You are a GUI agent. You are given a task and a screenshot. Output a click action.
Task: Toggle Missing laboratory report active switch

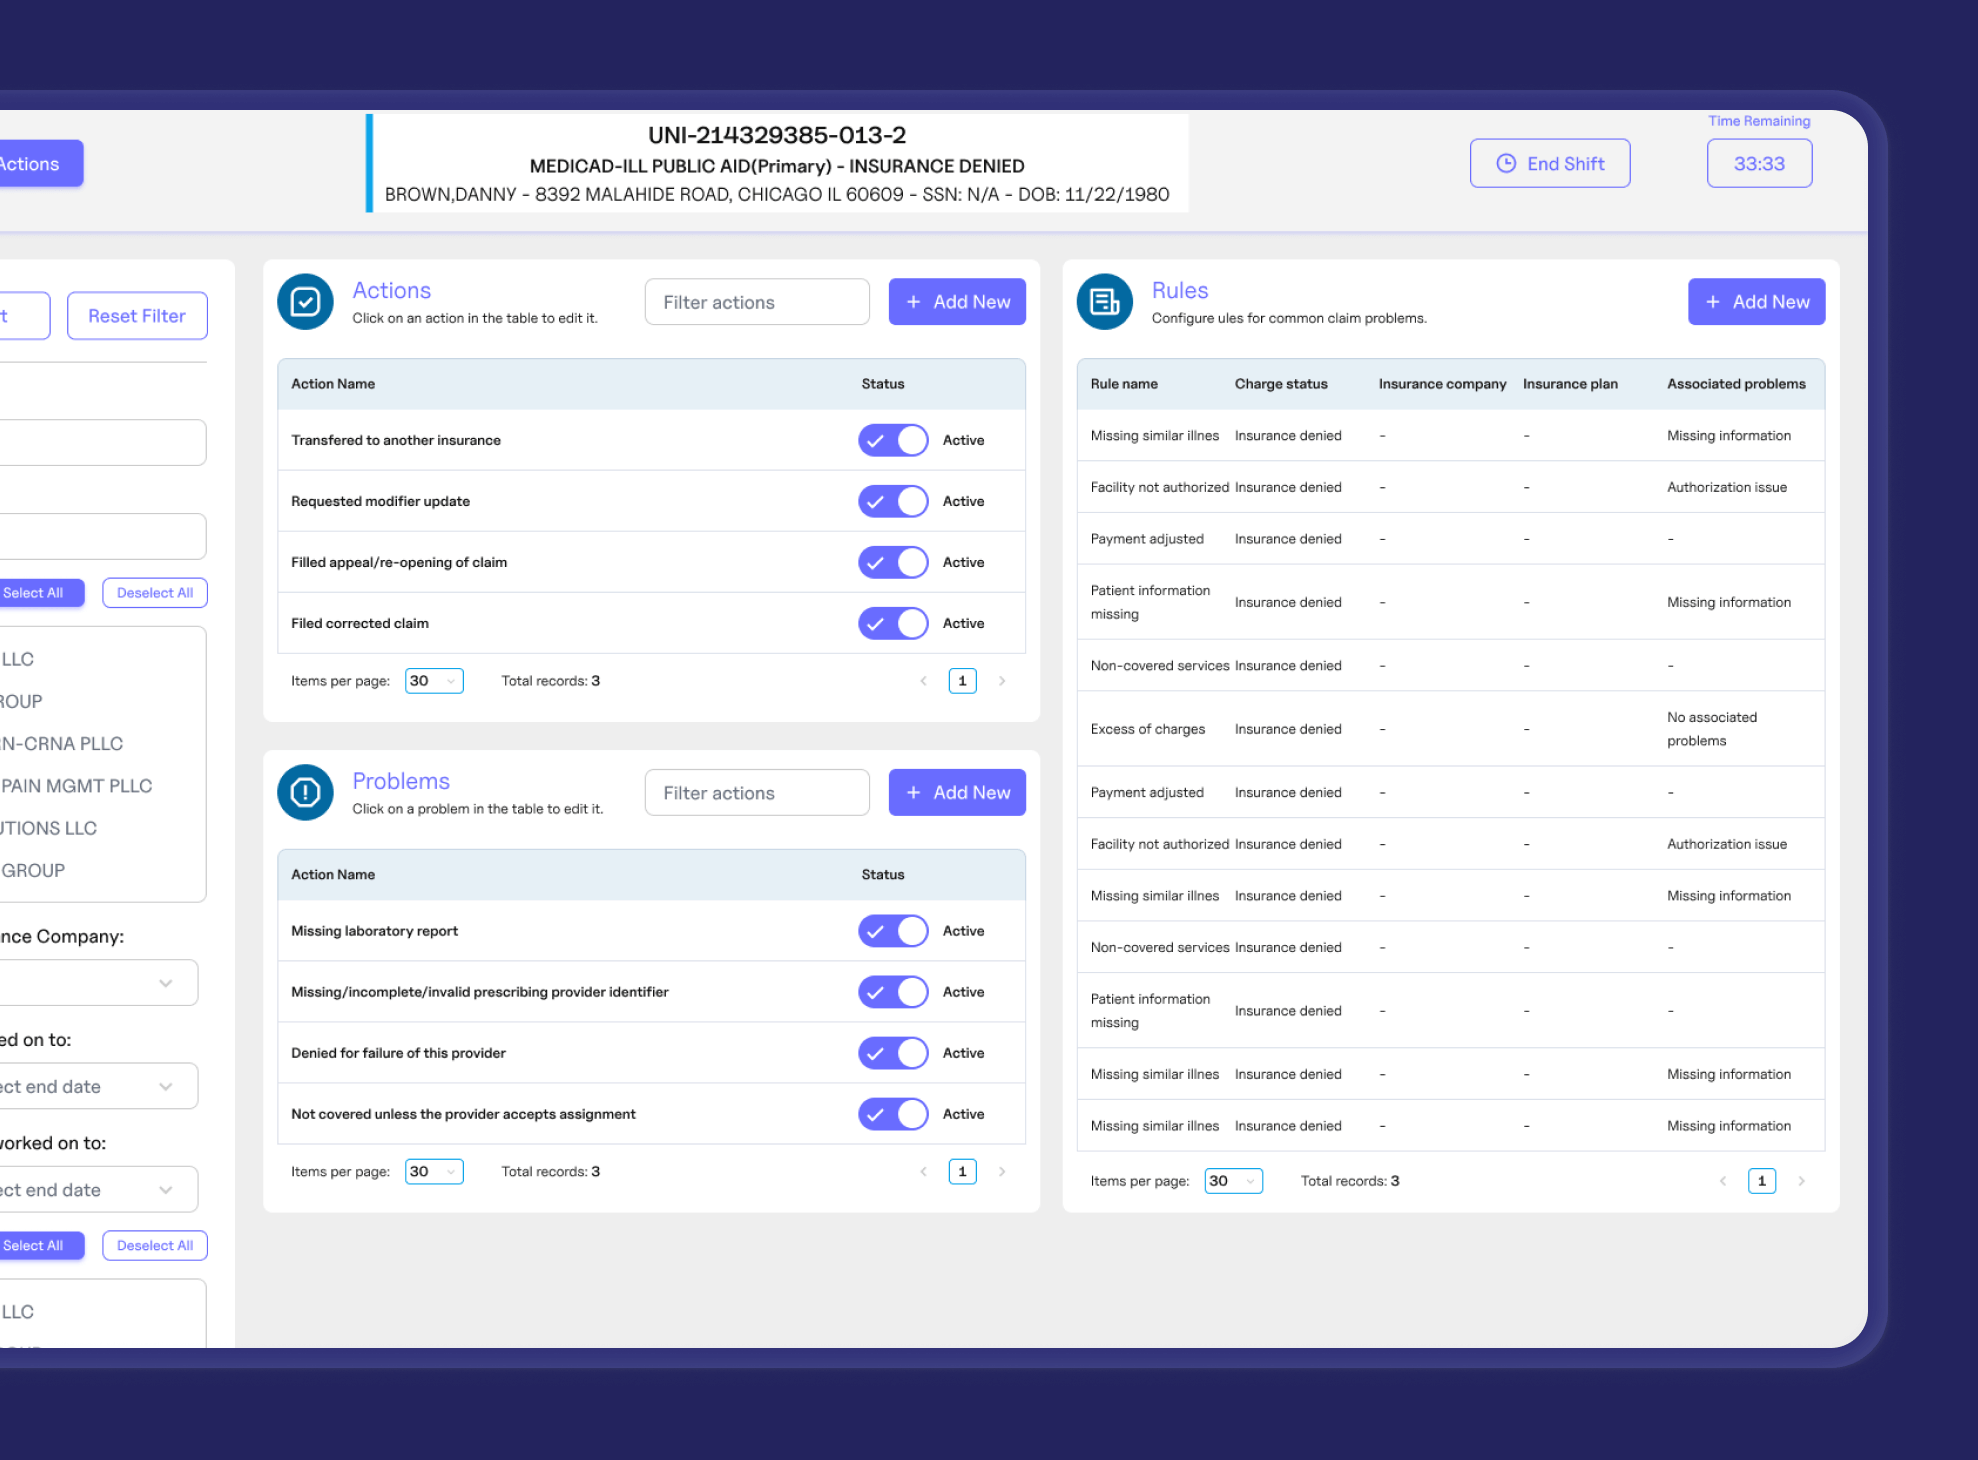coord(893,931)
